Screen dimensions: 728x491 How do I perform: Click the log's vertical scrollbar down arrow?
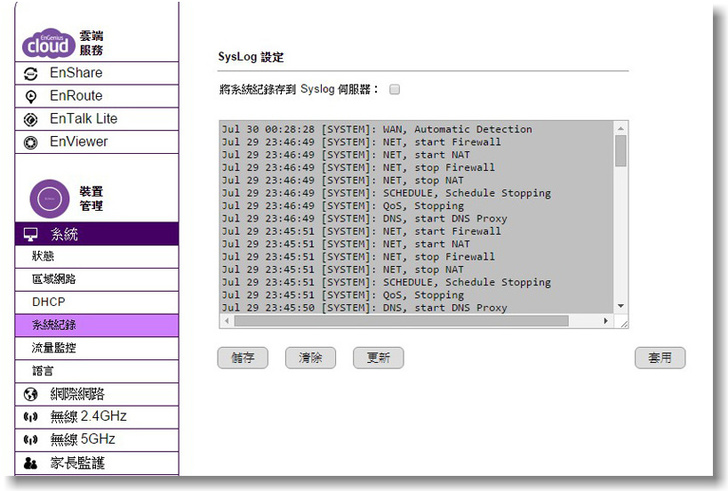[620, 306]
